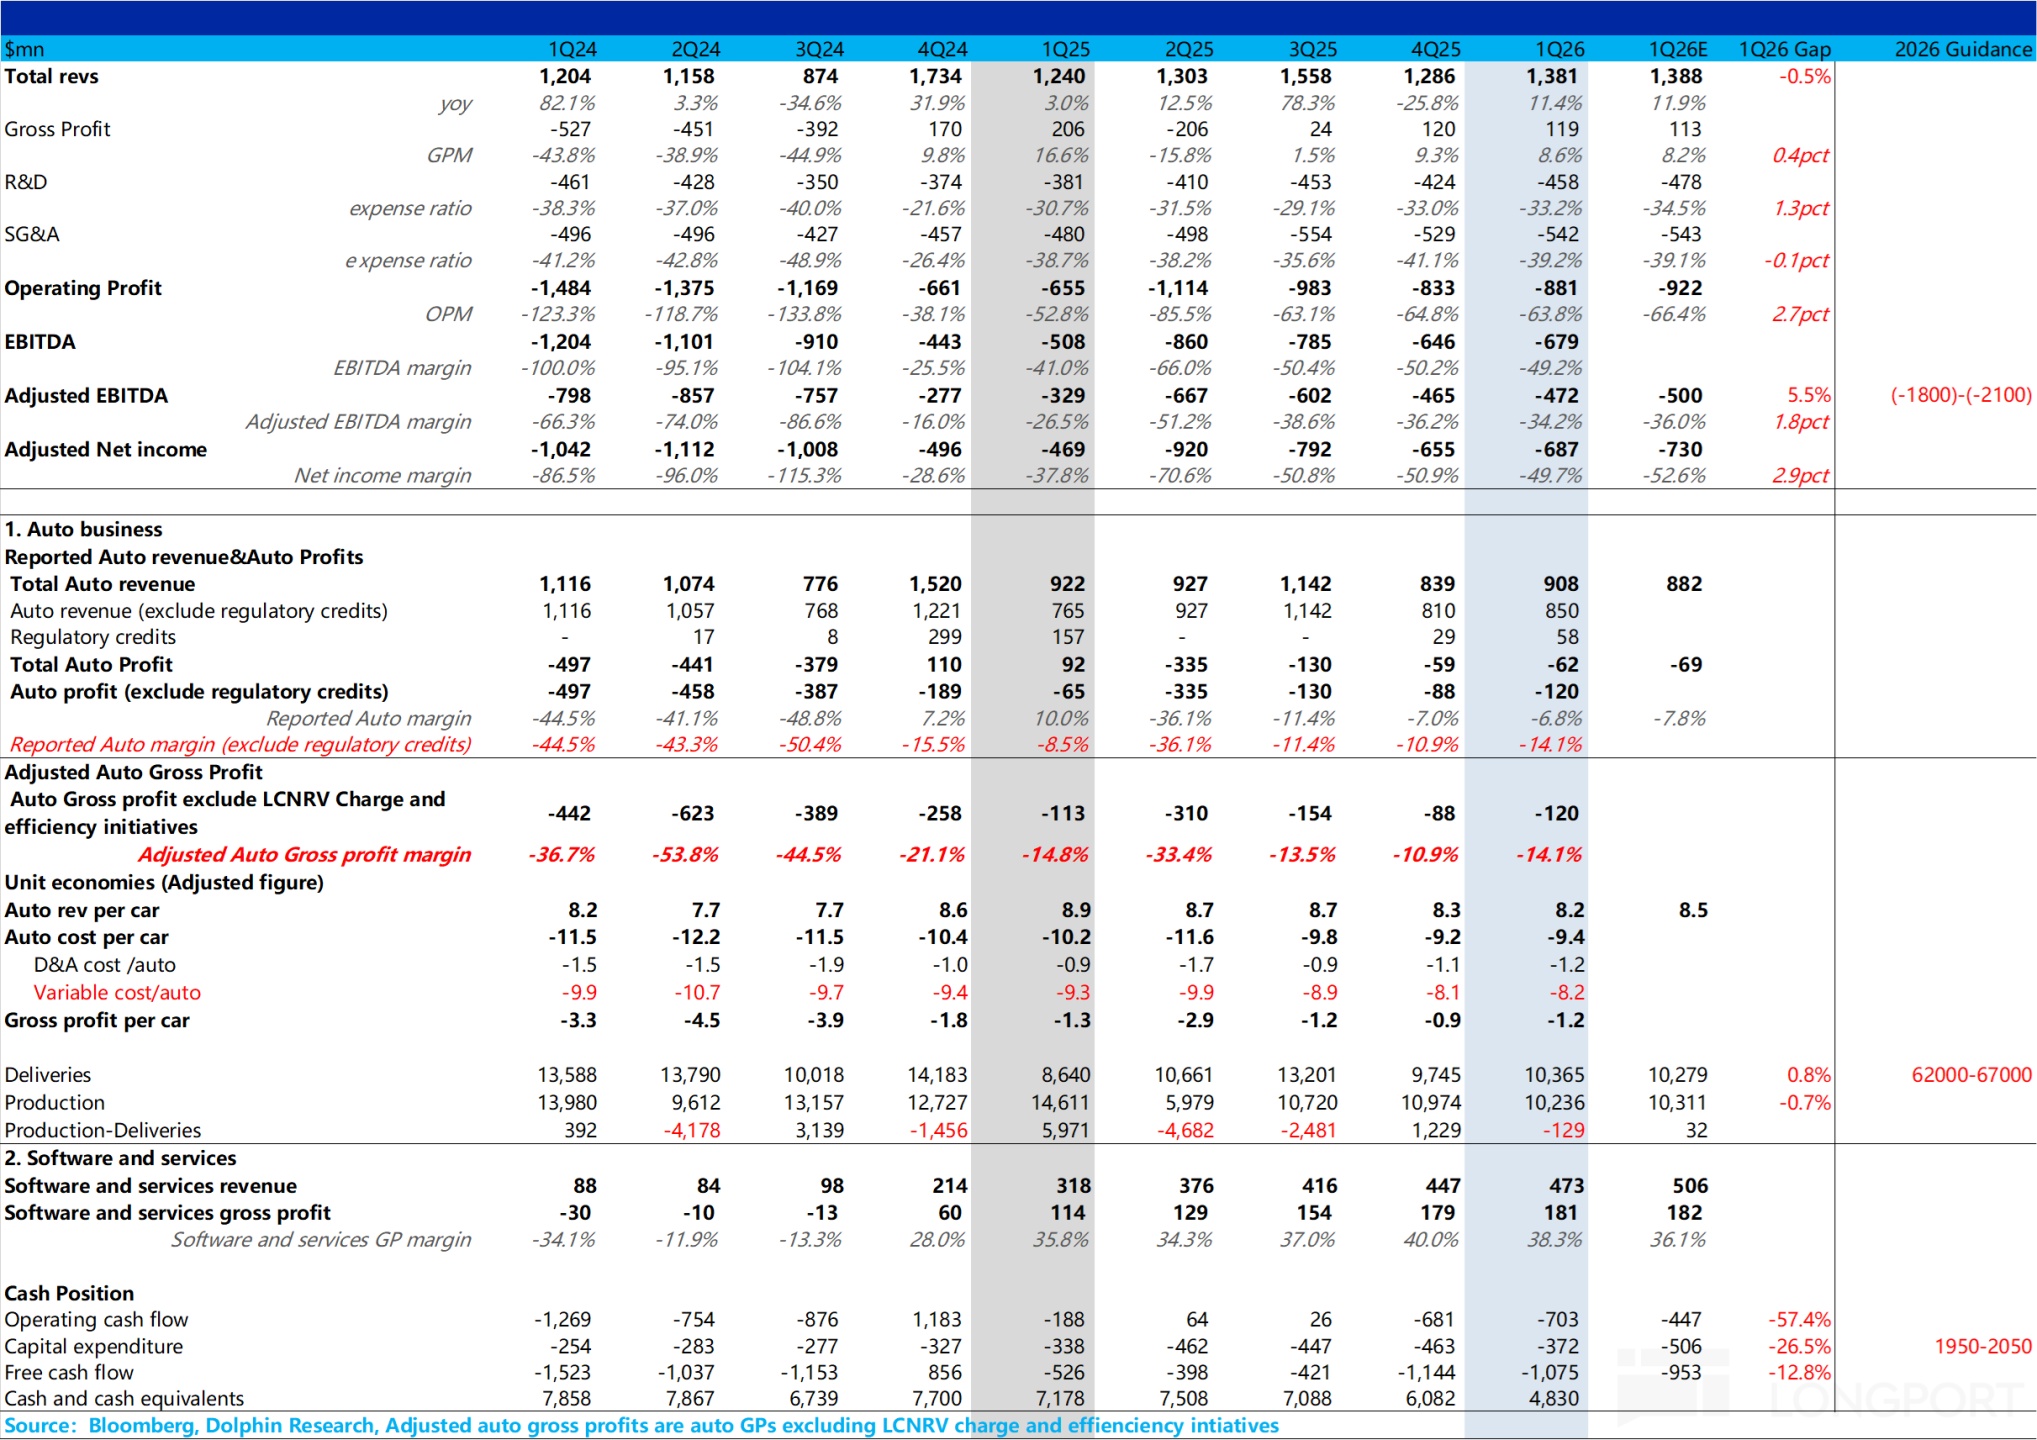Click the Source footnote about Bloomberg, Dolphin Research
Screen dimensions: 2037x1440
point(641,1426)
